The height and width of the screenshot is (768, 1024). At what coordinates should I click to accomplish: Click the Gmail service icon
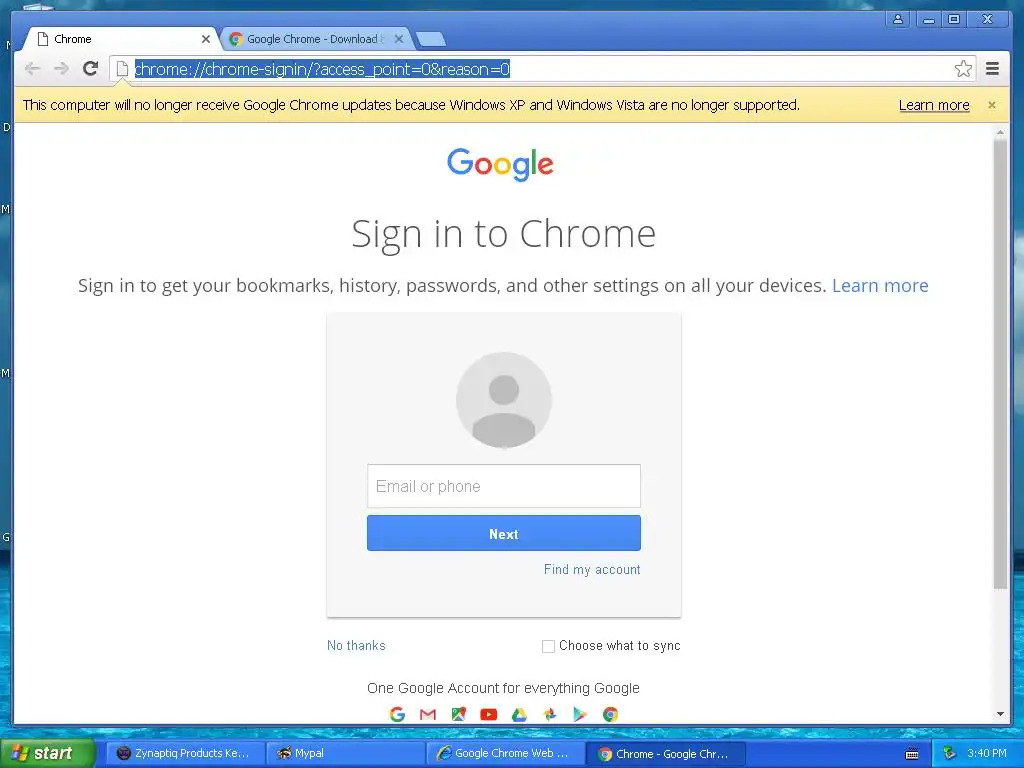(x=428, y=714)
